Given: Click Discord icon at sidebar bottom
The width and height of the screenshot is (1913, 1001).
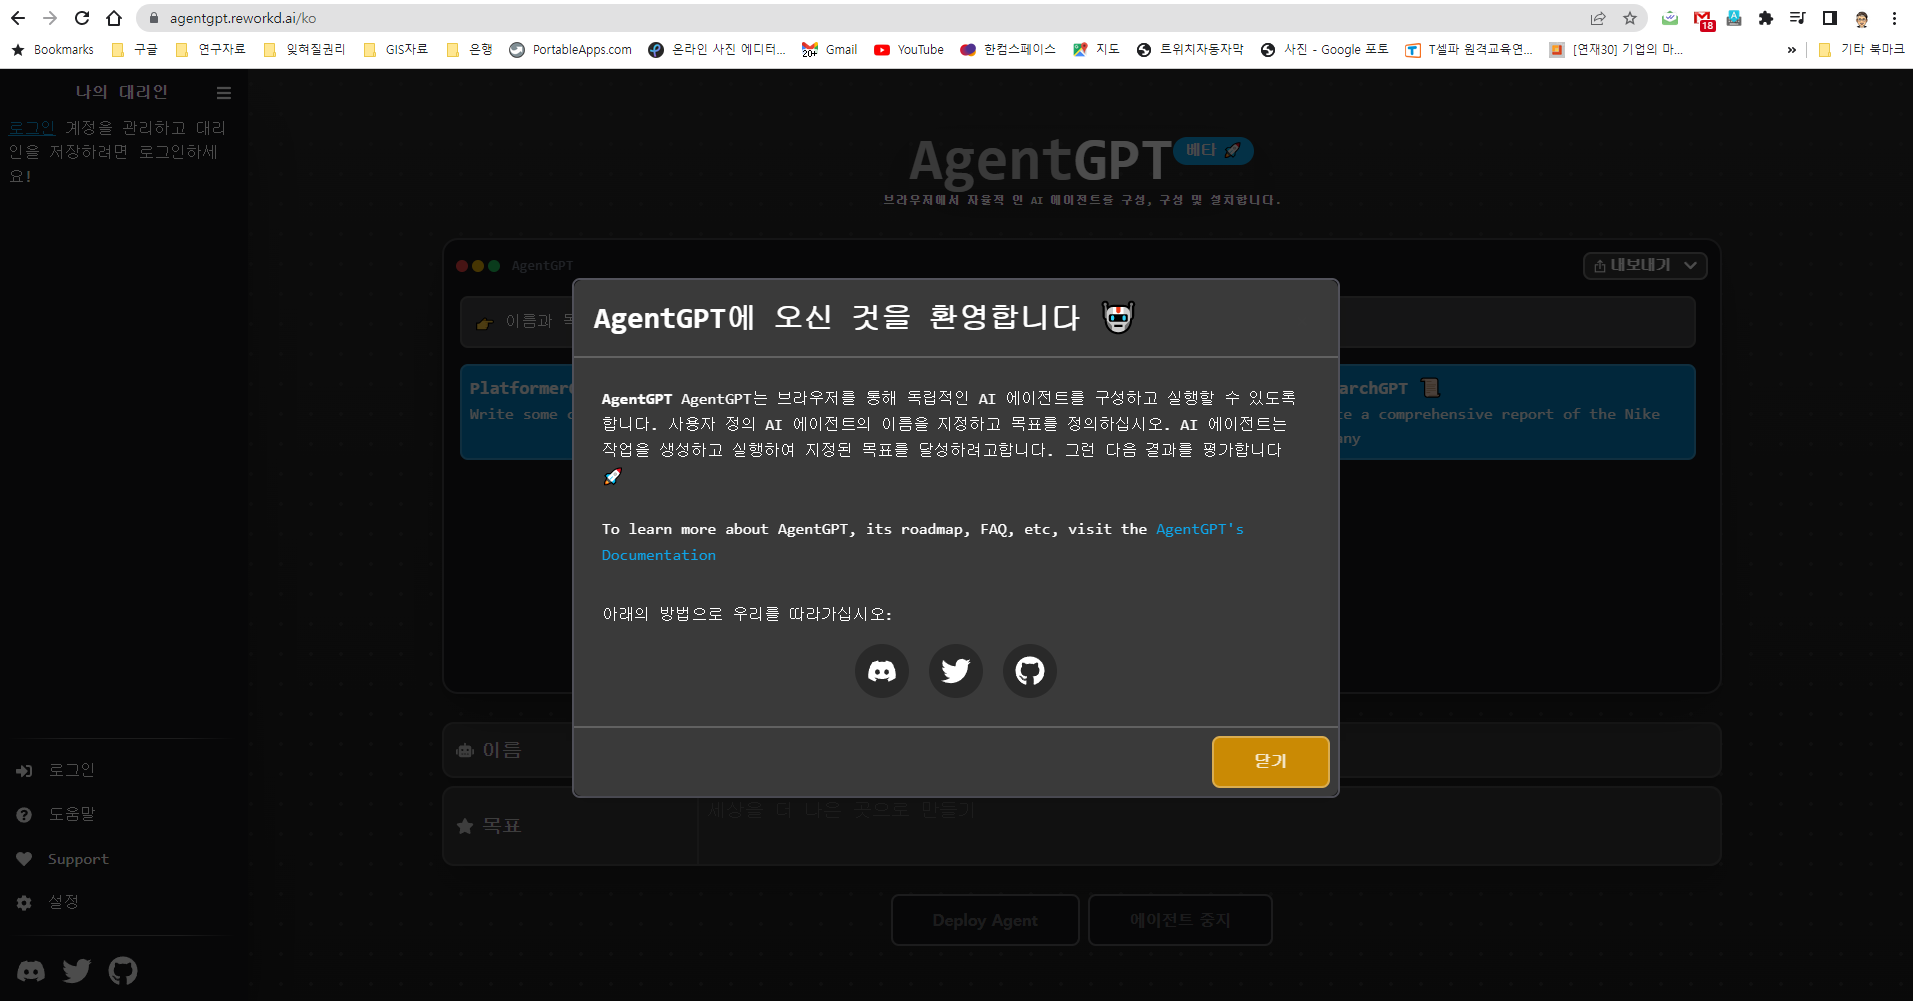Looking at the screenshot, I should pyautogui.click(x=31, y=971).
